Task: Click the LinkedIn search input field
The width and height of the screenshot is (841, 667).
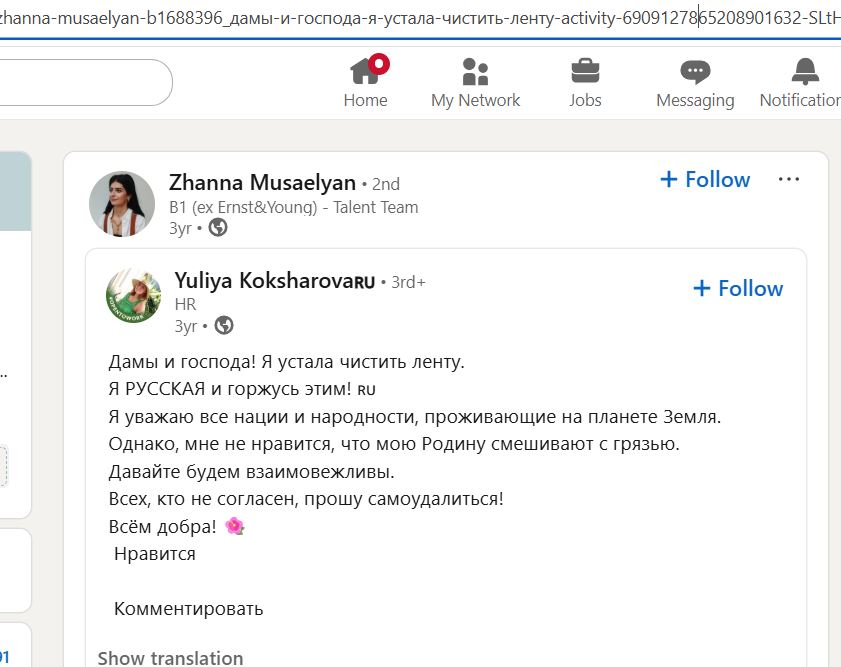Action: click(x=85, y=84)
